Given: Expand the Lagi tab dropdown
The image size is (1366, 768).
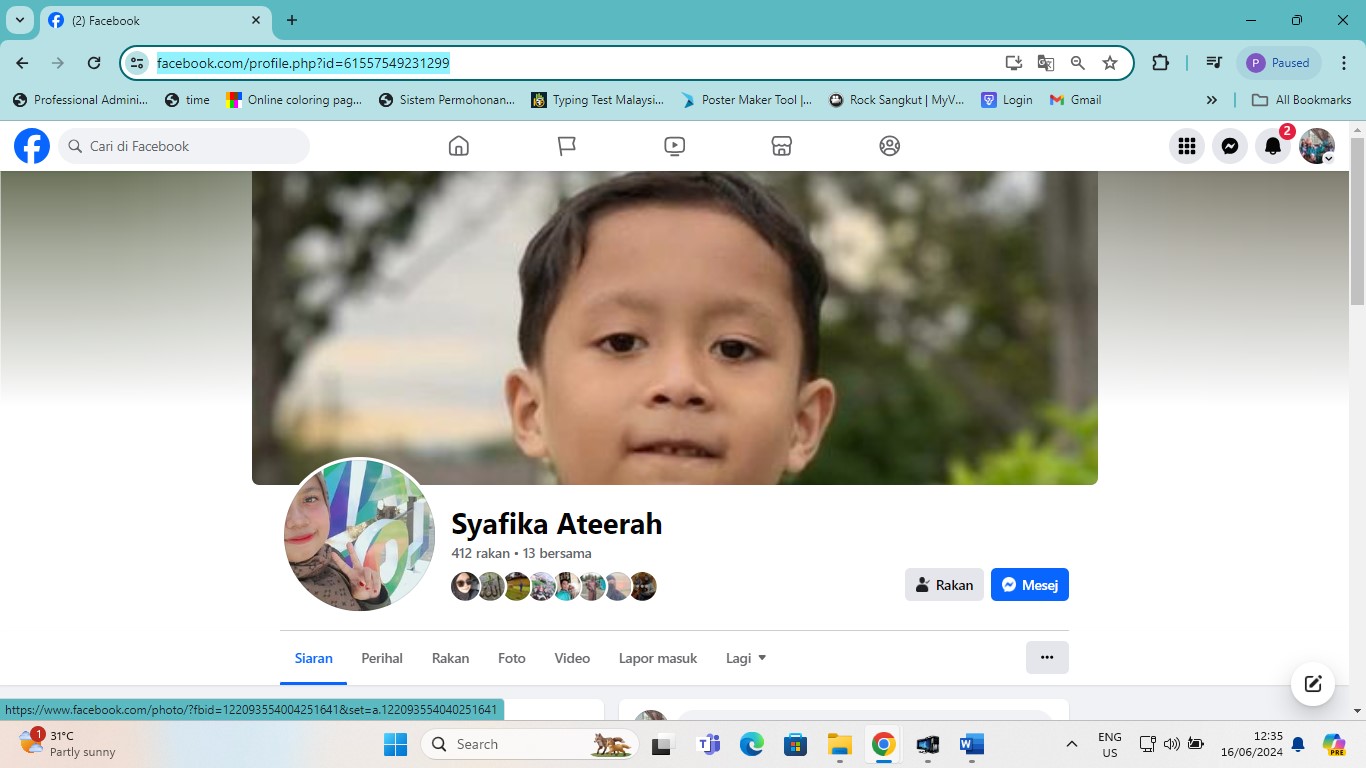Looking at the screenshot, I should [x=745, y=658].
